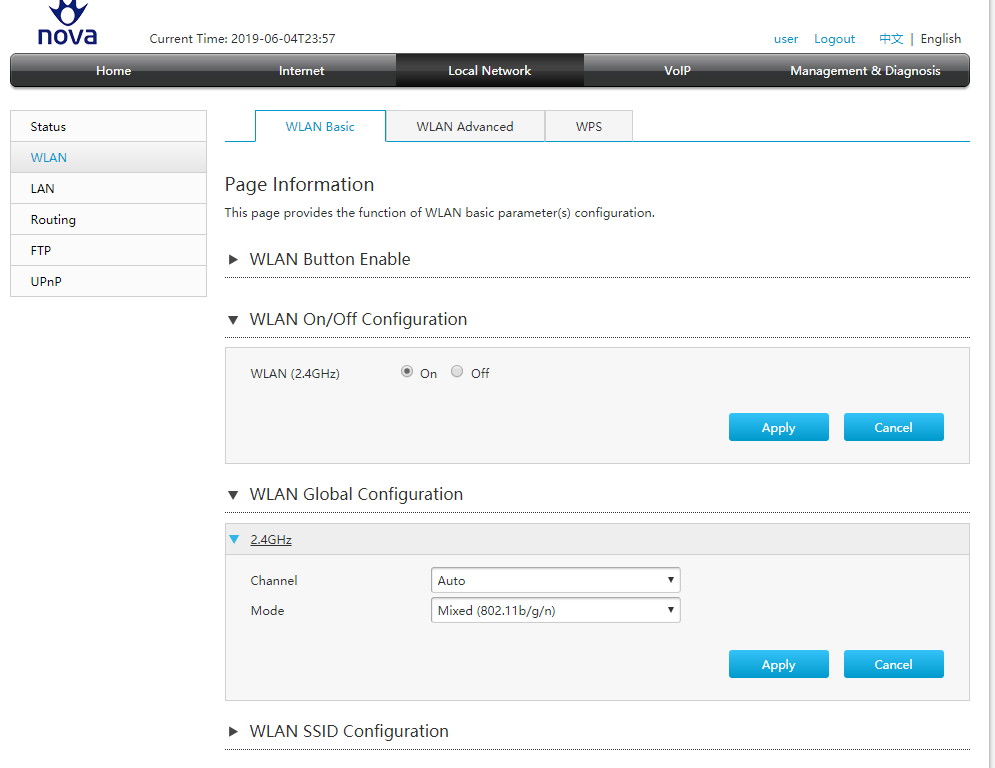This screenshot has height=768, width=995.
Task: Cancel the WLAN Global Configuration changes
Action: pos(893,664)
